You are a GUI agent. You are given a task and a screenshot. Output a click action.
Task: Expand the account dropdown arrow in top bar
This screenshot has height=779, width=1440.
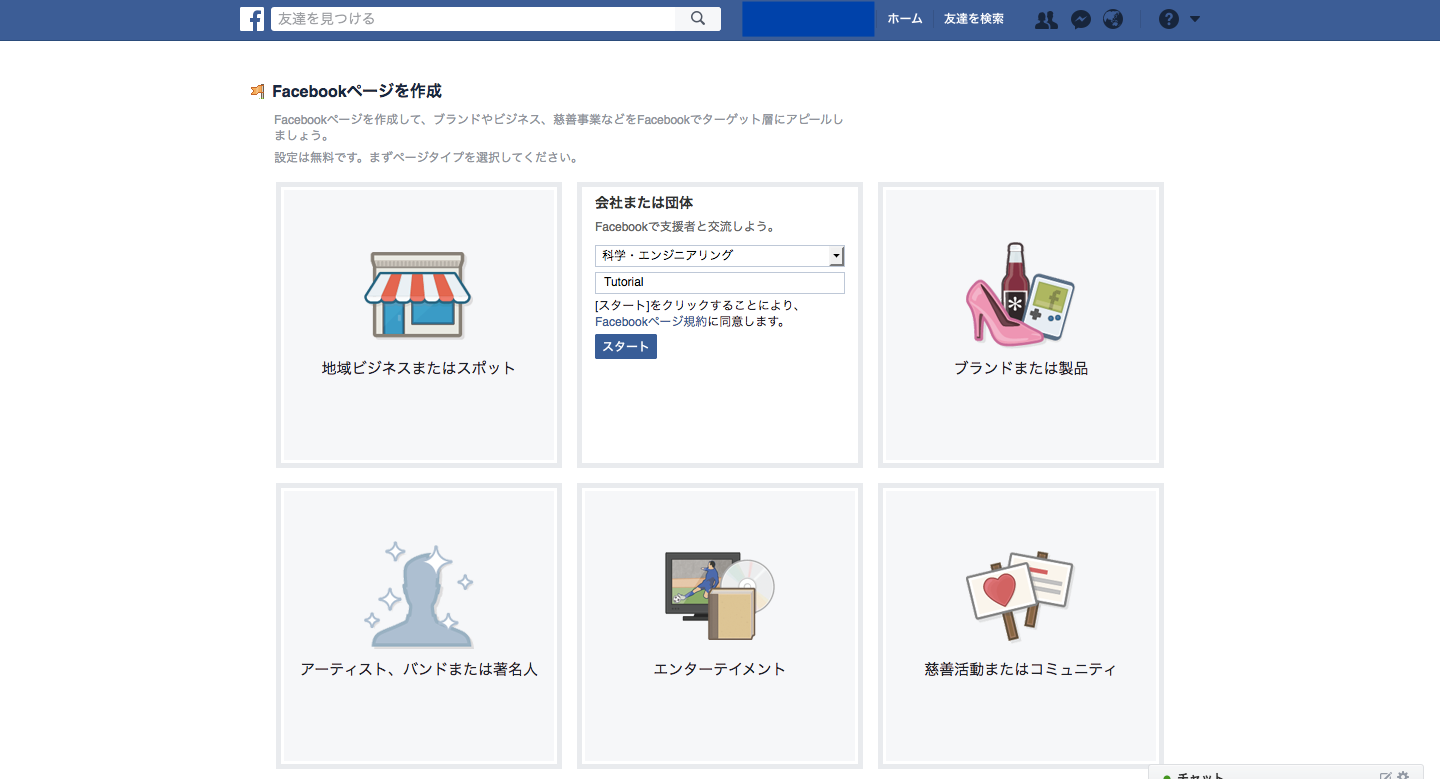1195,19
